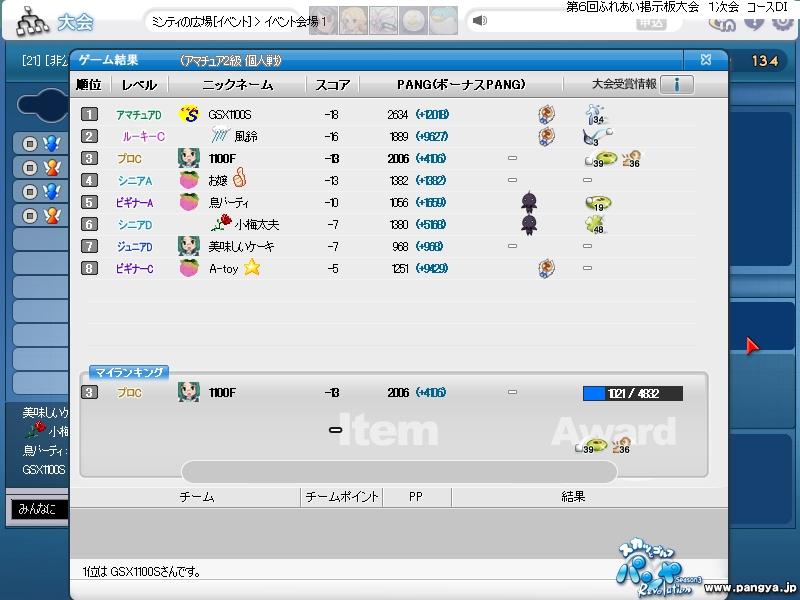Click the スコア column header
This screenshot has width=800, height=600.
(332, 85)
